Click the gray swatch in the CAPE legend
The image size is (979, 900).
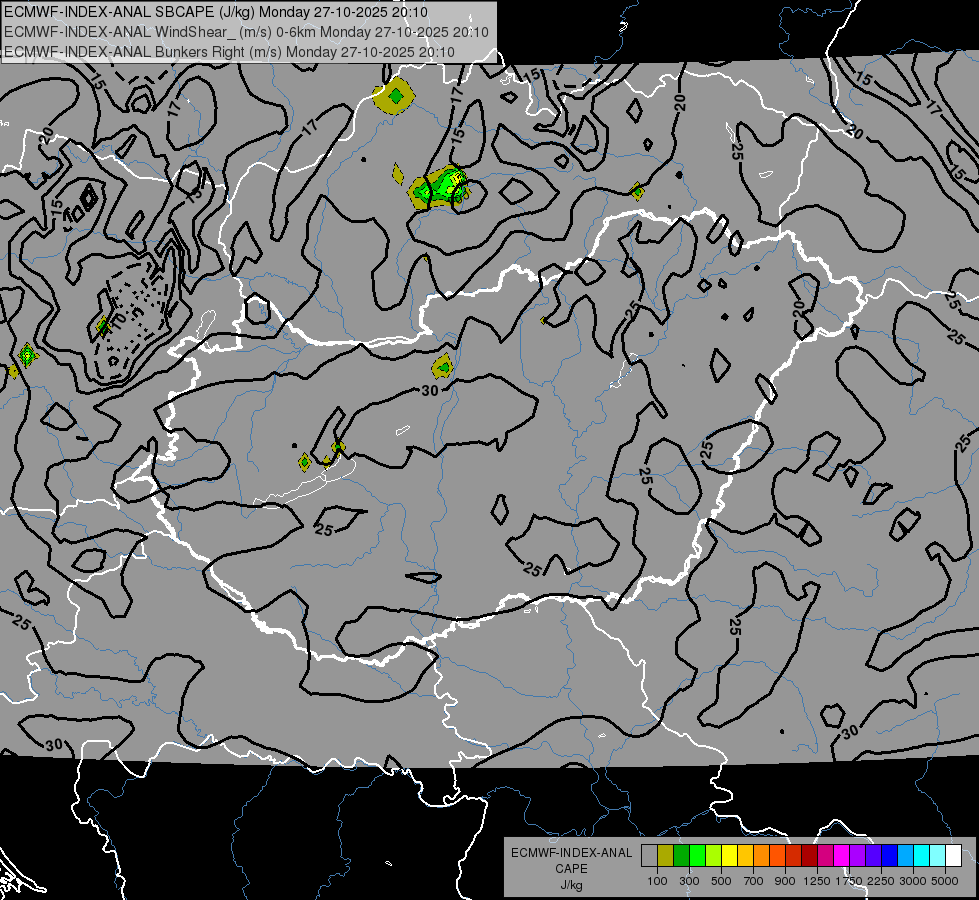[x=649, y=855]
